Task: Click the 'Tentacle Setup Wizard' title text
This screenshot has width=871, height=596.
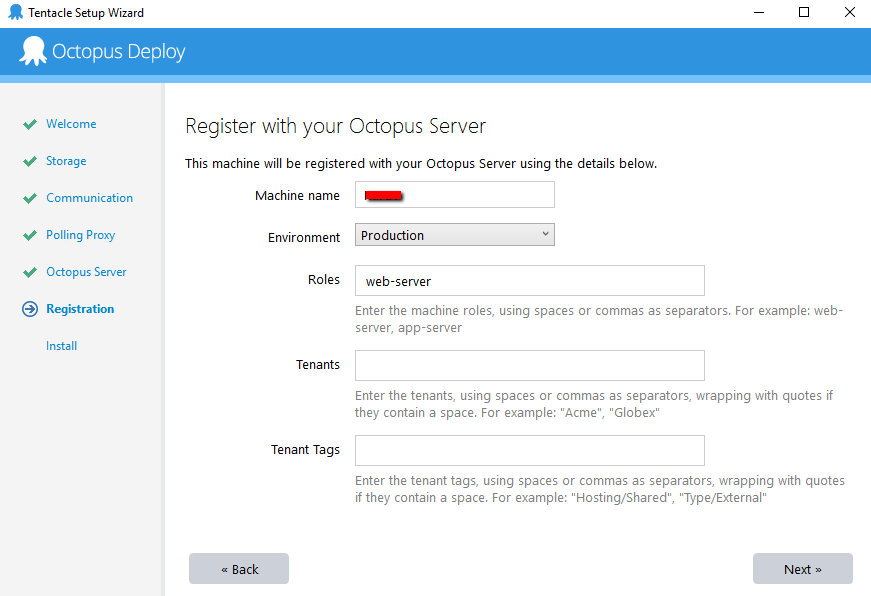Action: point(86,13)
